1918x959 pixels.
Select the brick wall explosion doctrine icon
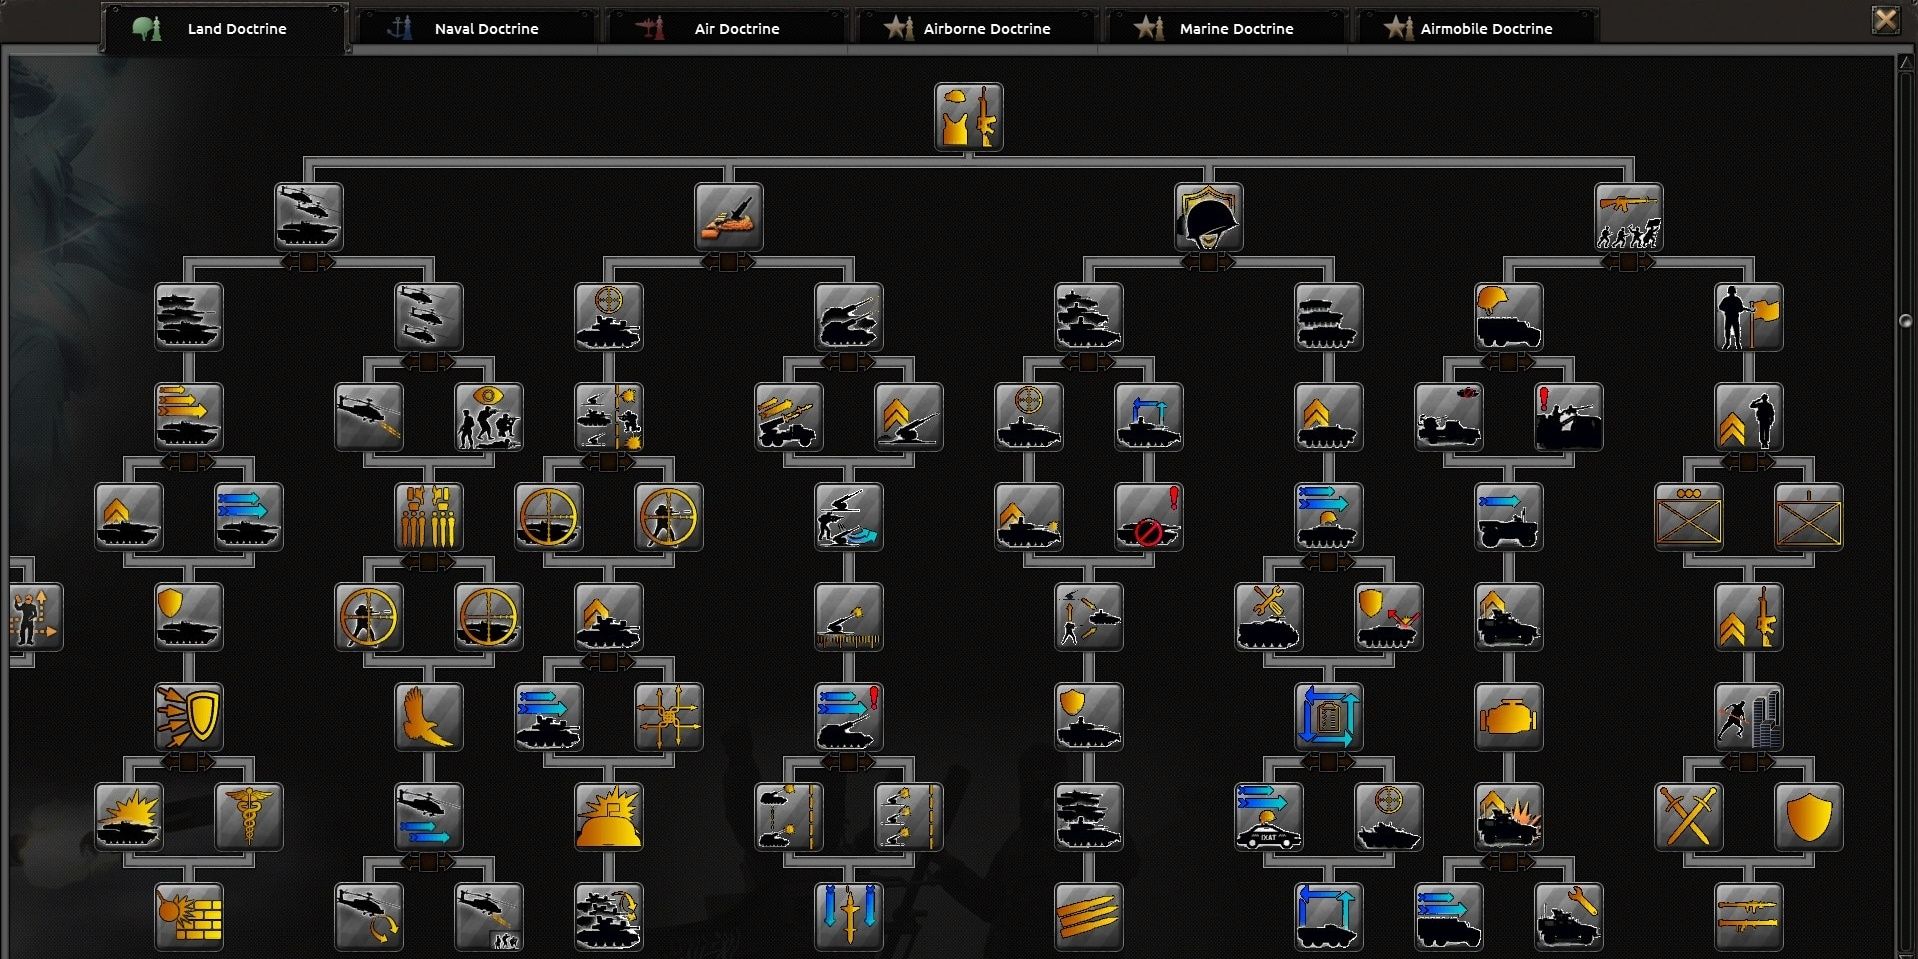pos(189,917)
